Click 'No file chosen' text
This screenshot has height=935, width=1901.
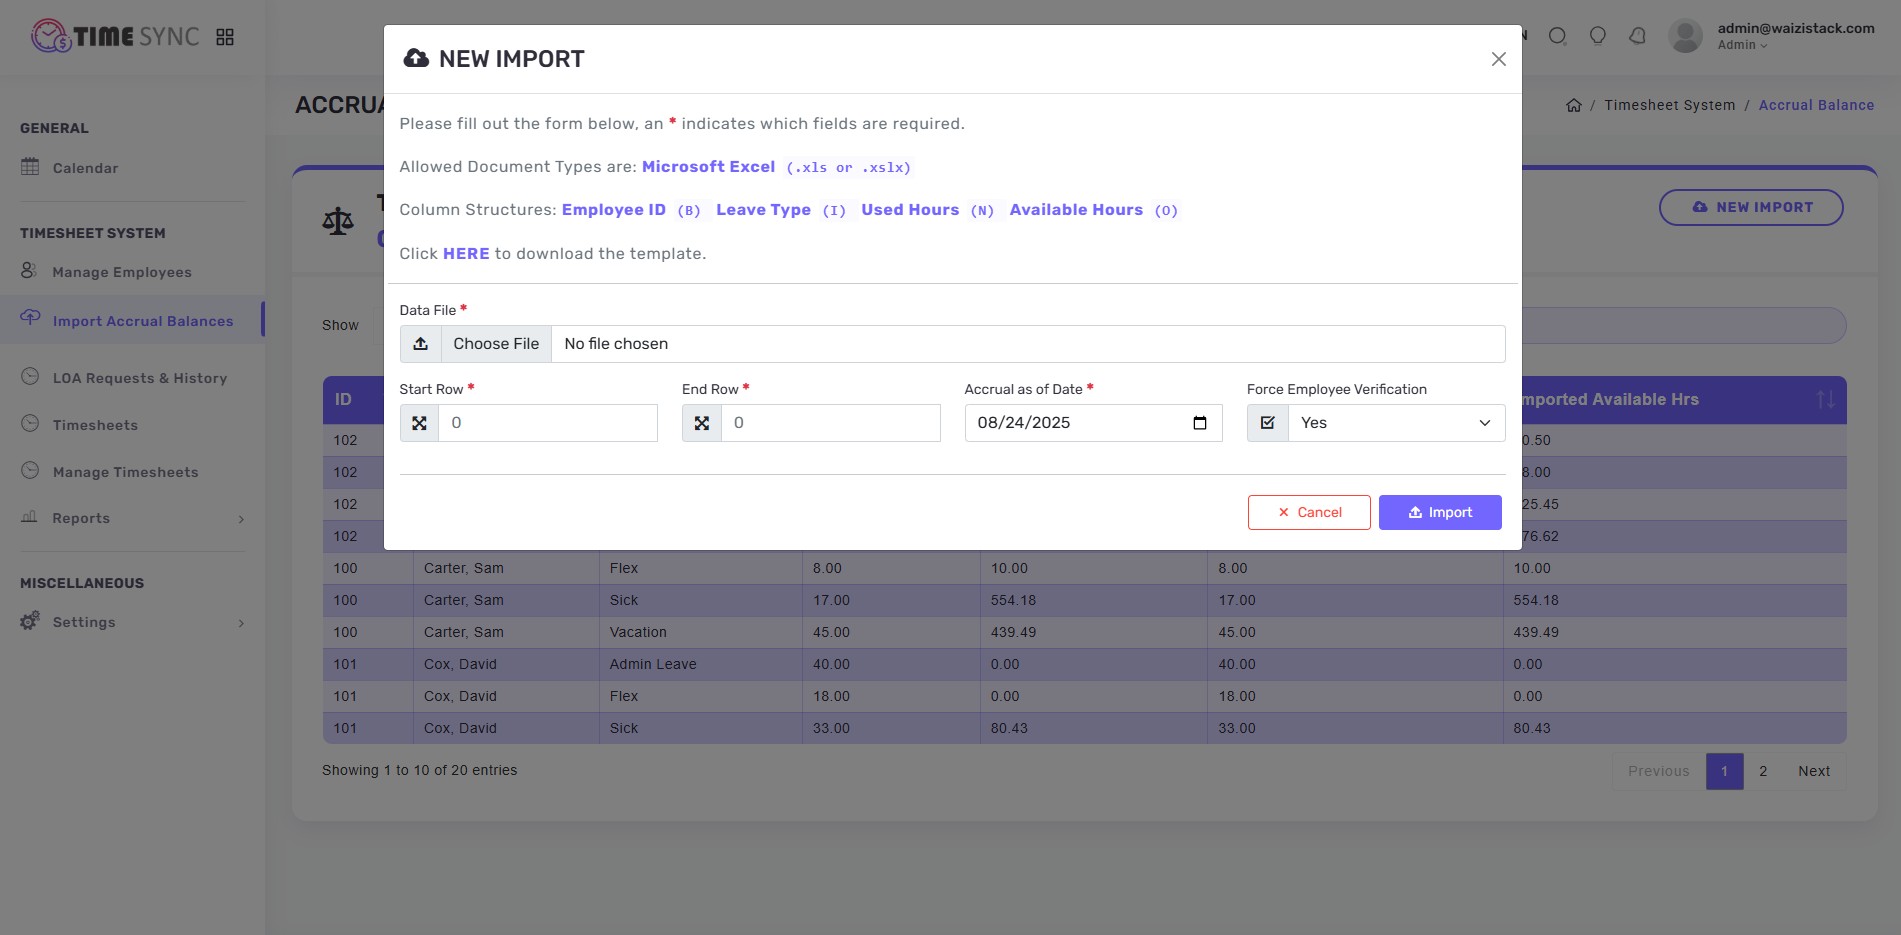pos(616,344)
